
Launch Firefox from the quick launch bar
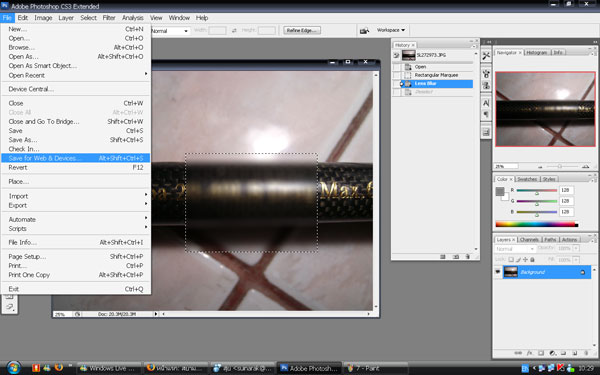(59, 368)
